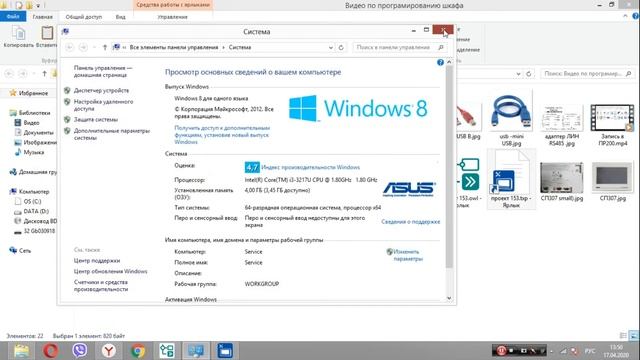Click 4,7 performance rating badge

[x=252, y=167]
